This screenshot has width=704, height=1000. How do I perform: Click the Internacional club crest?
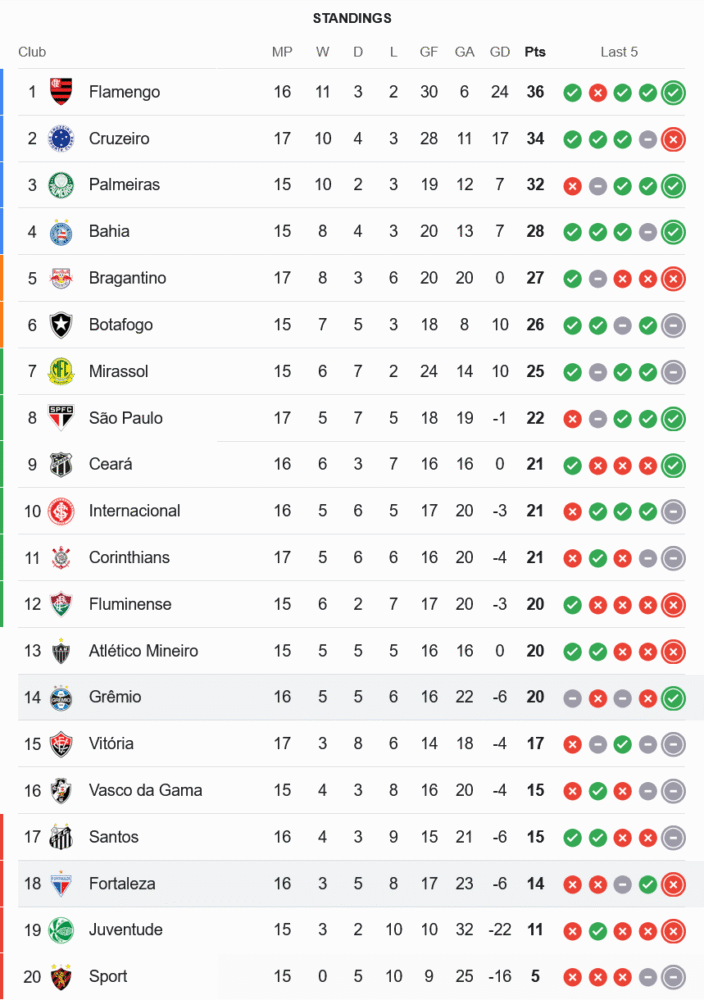tap(62, 511)
